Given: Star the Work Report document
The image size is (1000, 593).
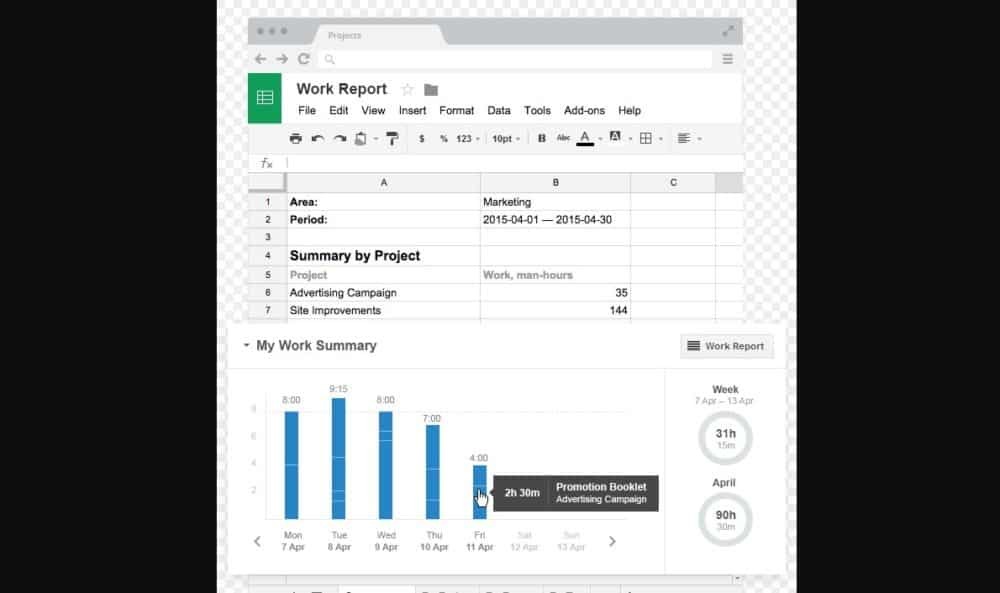Looking at the screenshot, I should point(407,89).
